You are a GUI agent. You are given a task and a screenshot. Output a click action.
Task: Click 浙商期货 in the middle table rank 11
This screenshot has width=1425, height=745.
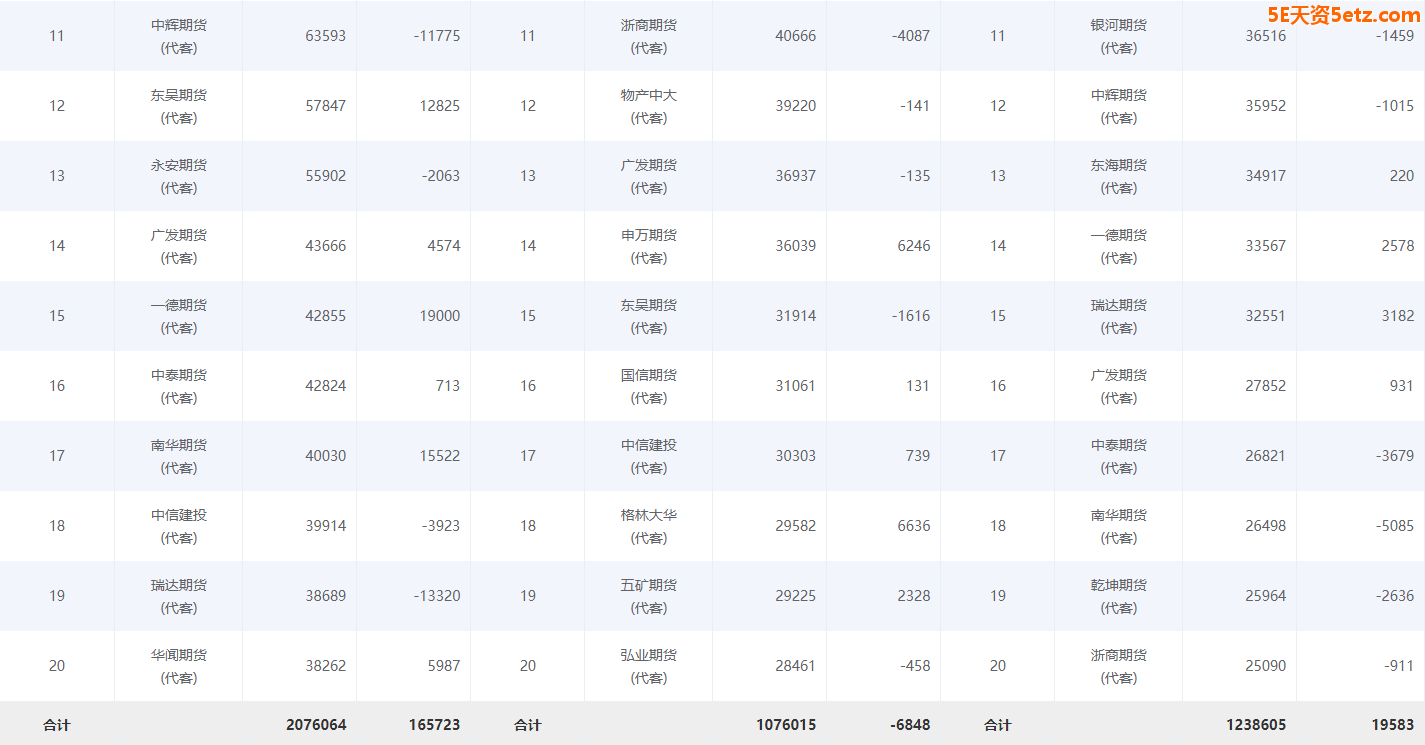click(649, 36)
